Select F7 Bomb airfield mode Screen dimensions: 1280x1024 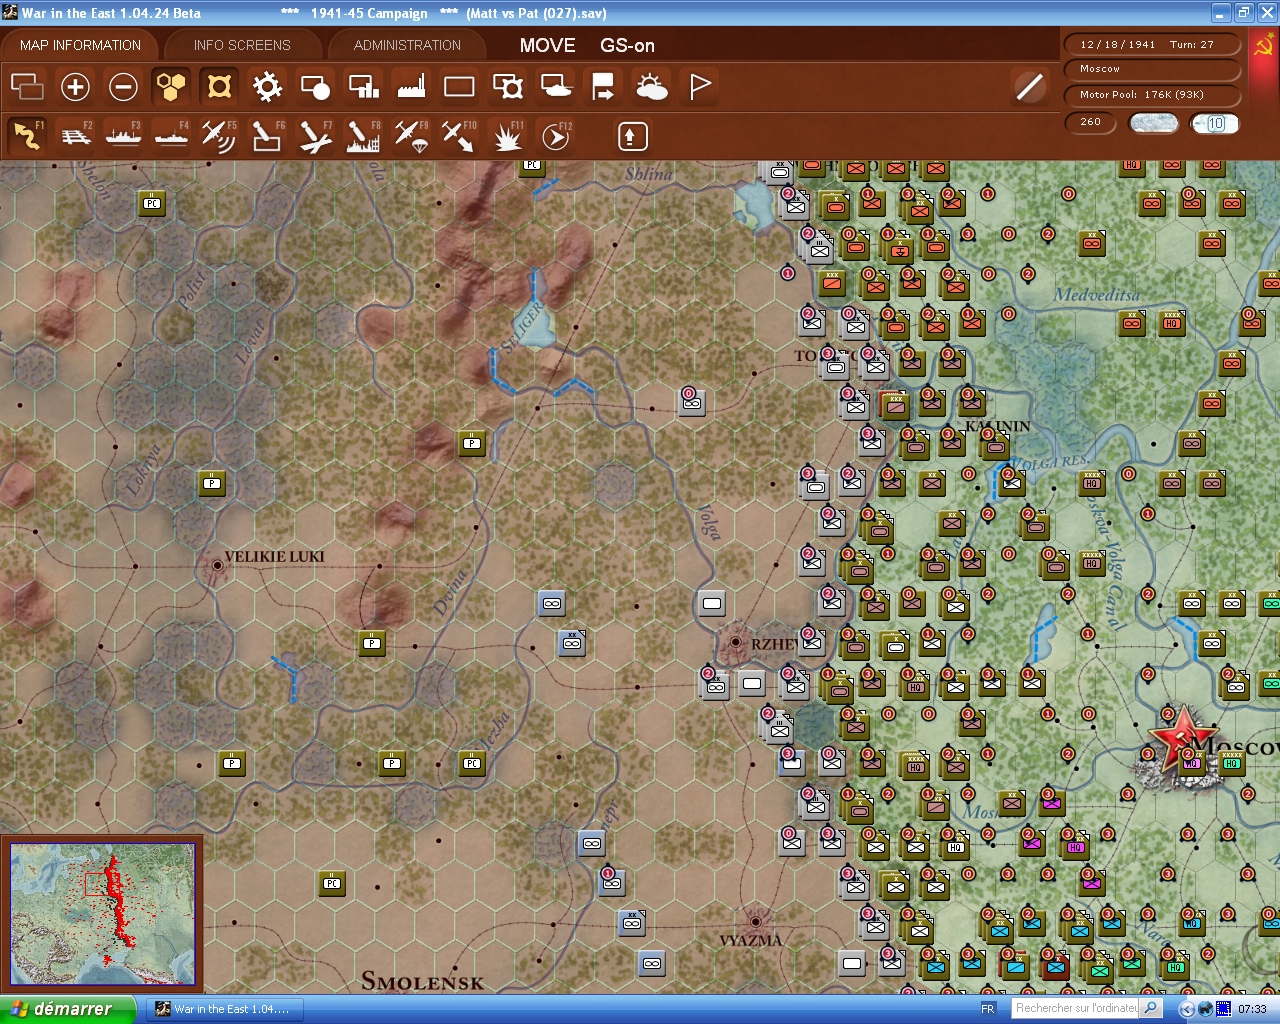(x=315, y=136)
